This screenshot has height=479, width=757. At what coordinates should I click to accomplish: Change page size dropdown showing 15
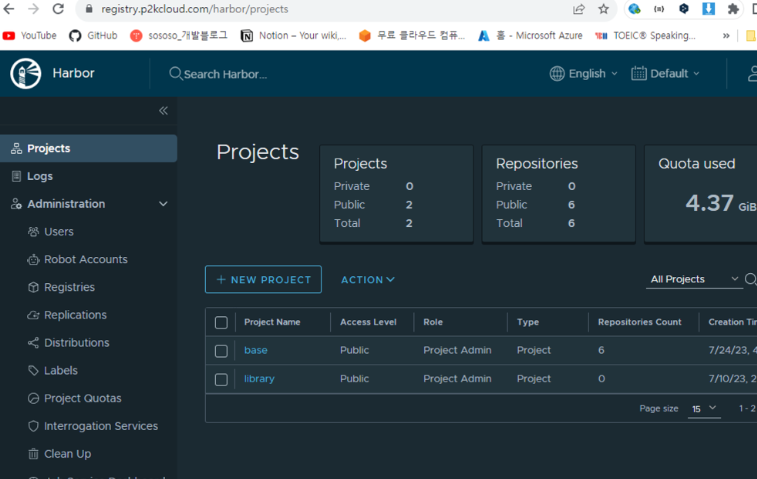pos(704,409)
